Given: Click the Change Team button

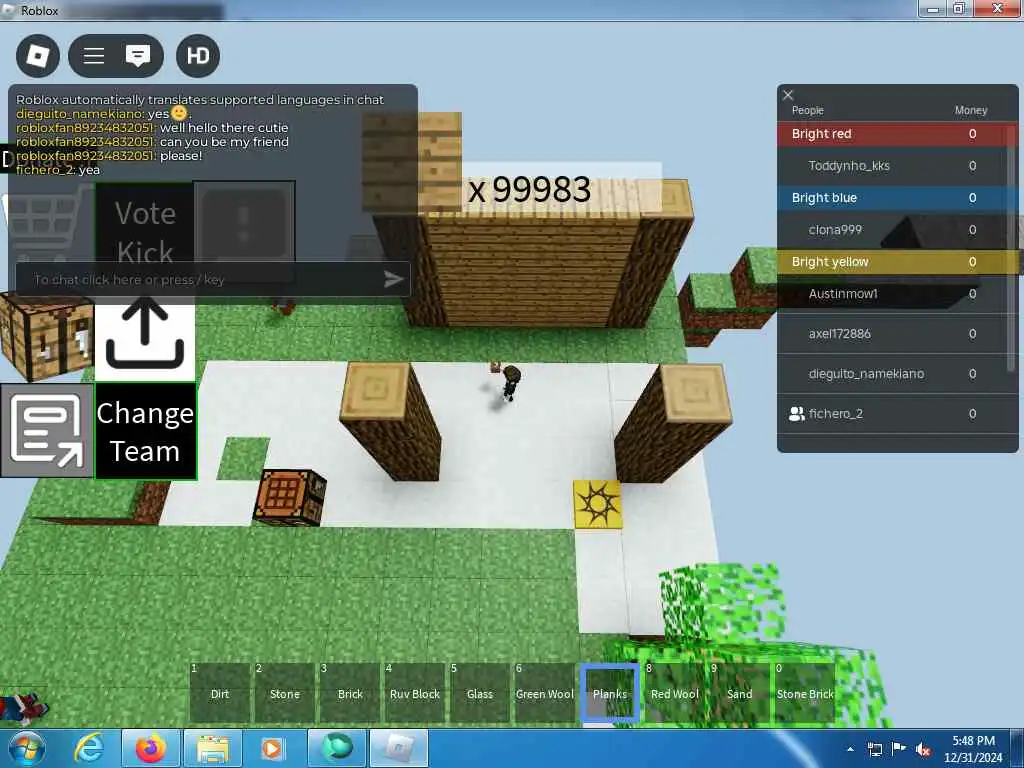Looking at the screenshot, I should coord(146,432).
